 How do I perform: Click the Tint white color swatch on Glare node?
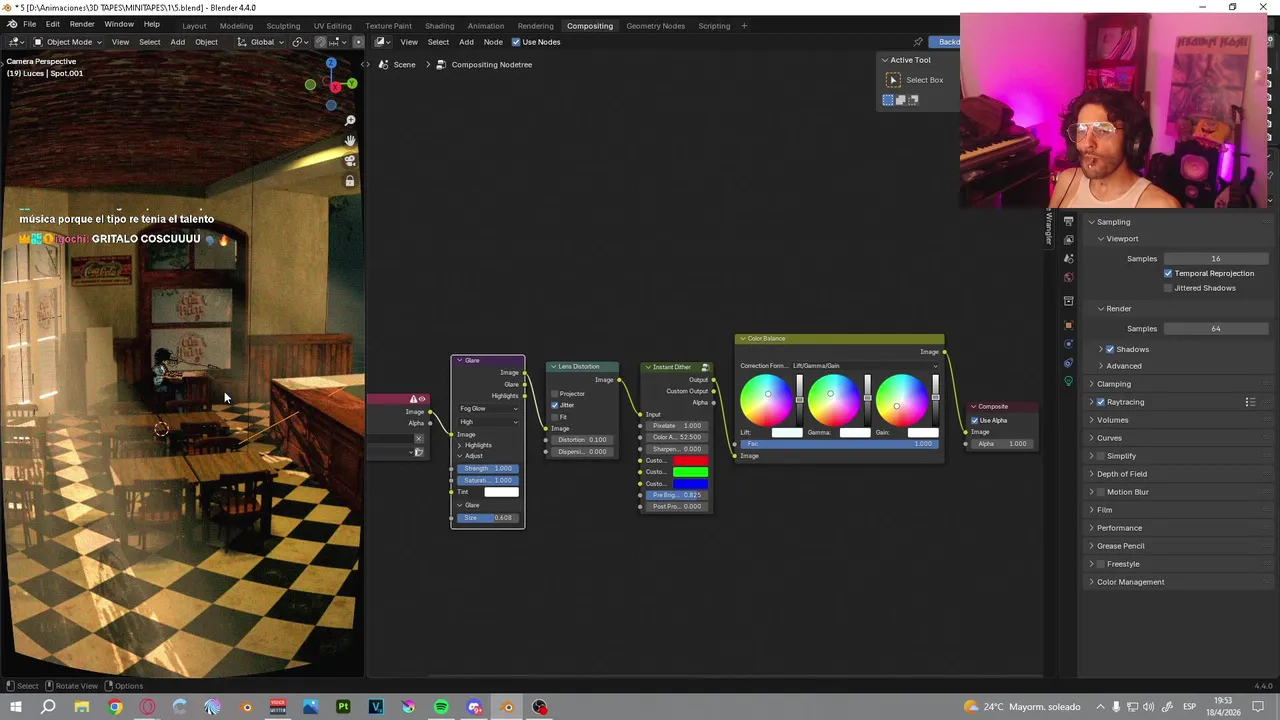[501, 492]
